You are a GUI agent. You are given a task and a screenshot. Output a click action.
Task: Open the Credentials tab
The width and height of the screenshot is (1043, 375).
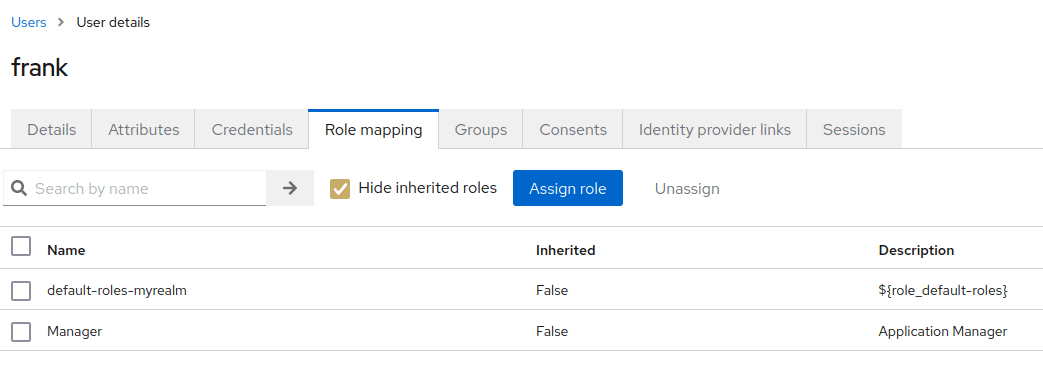click(x=252, y=130)
